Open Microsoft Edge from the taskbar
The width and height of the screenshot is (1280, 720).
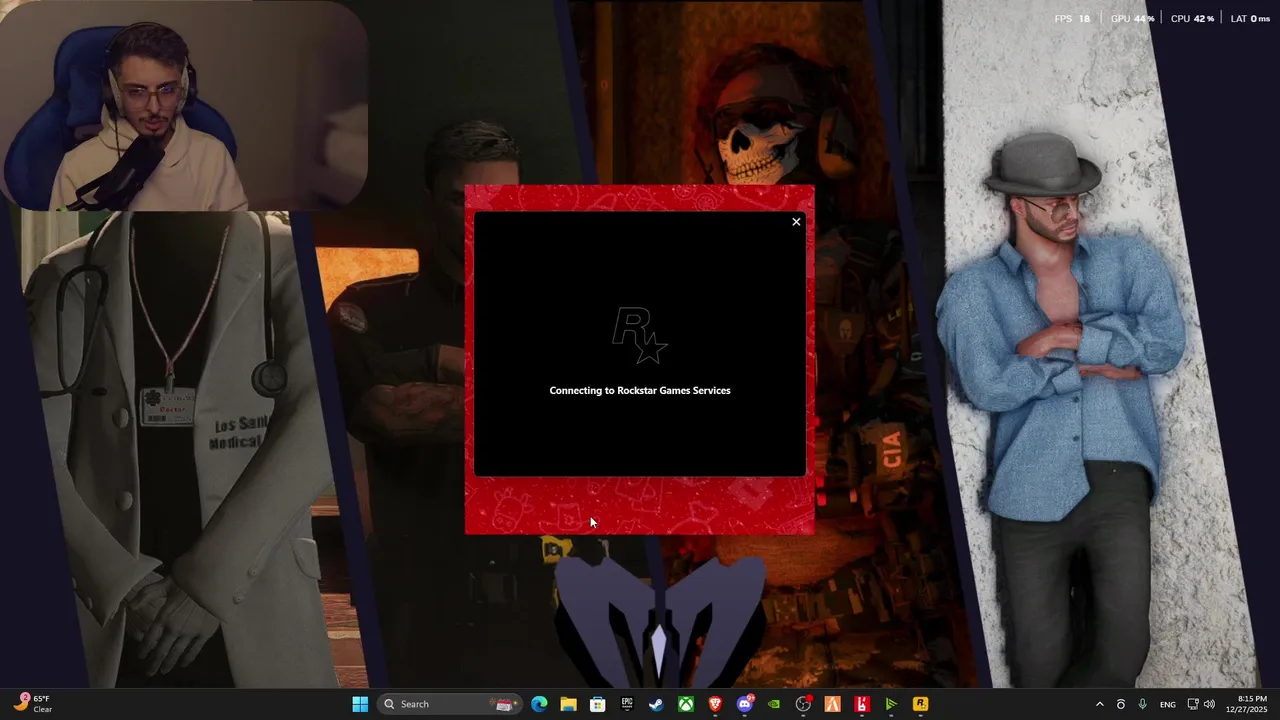click(x=539, y=704)
